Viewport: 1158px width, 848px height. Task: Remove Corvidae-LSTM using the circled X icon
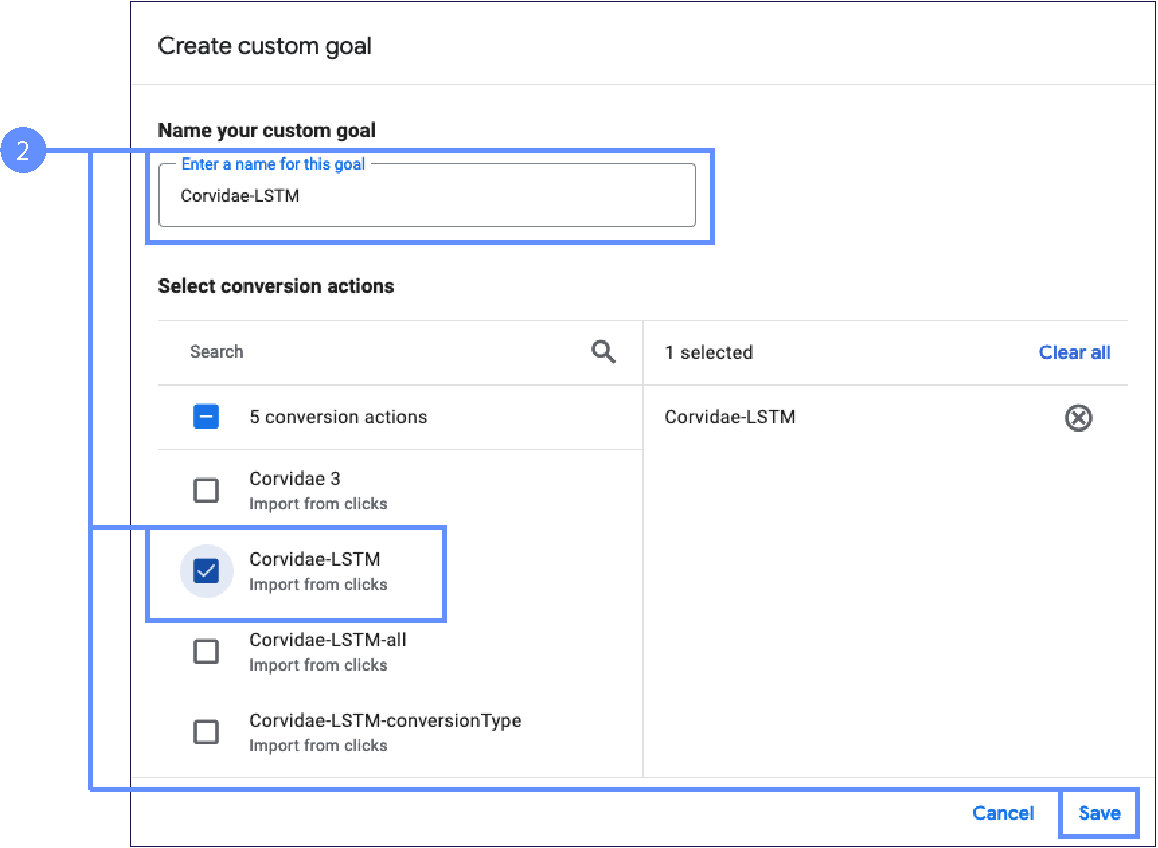coord(1078,418)
